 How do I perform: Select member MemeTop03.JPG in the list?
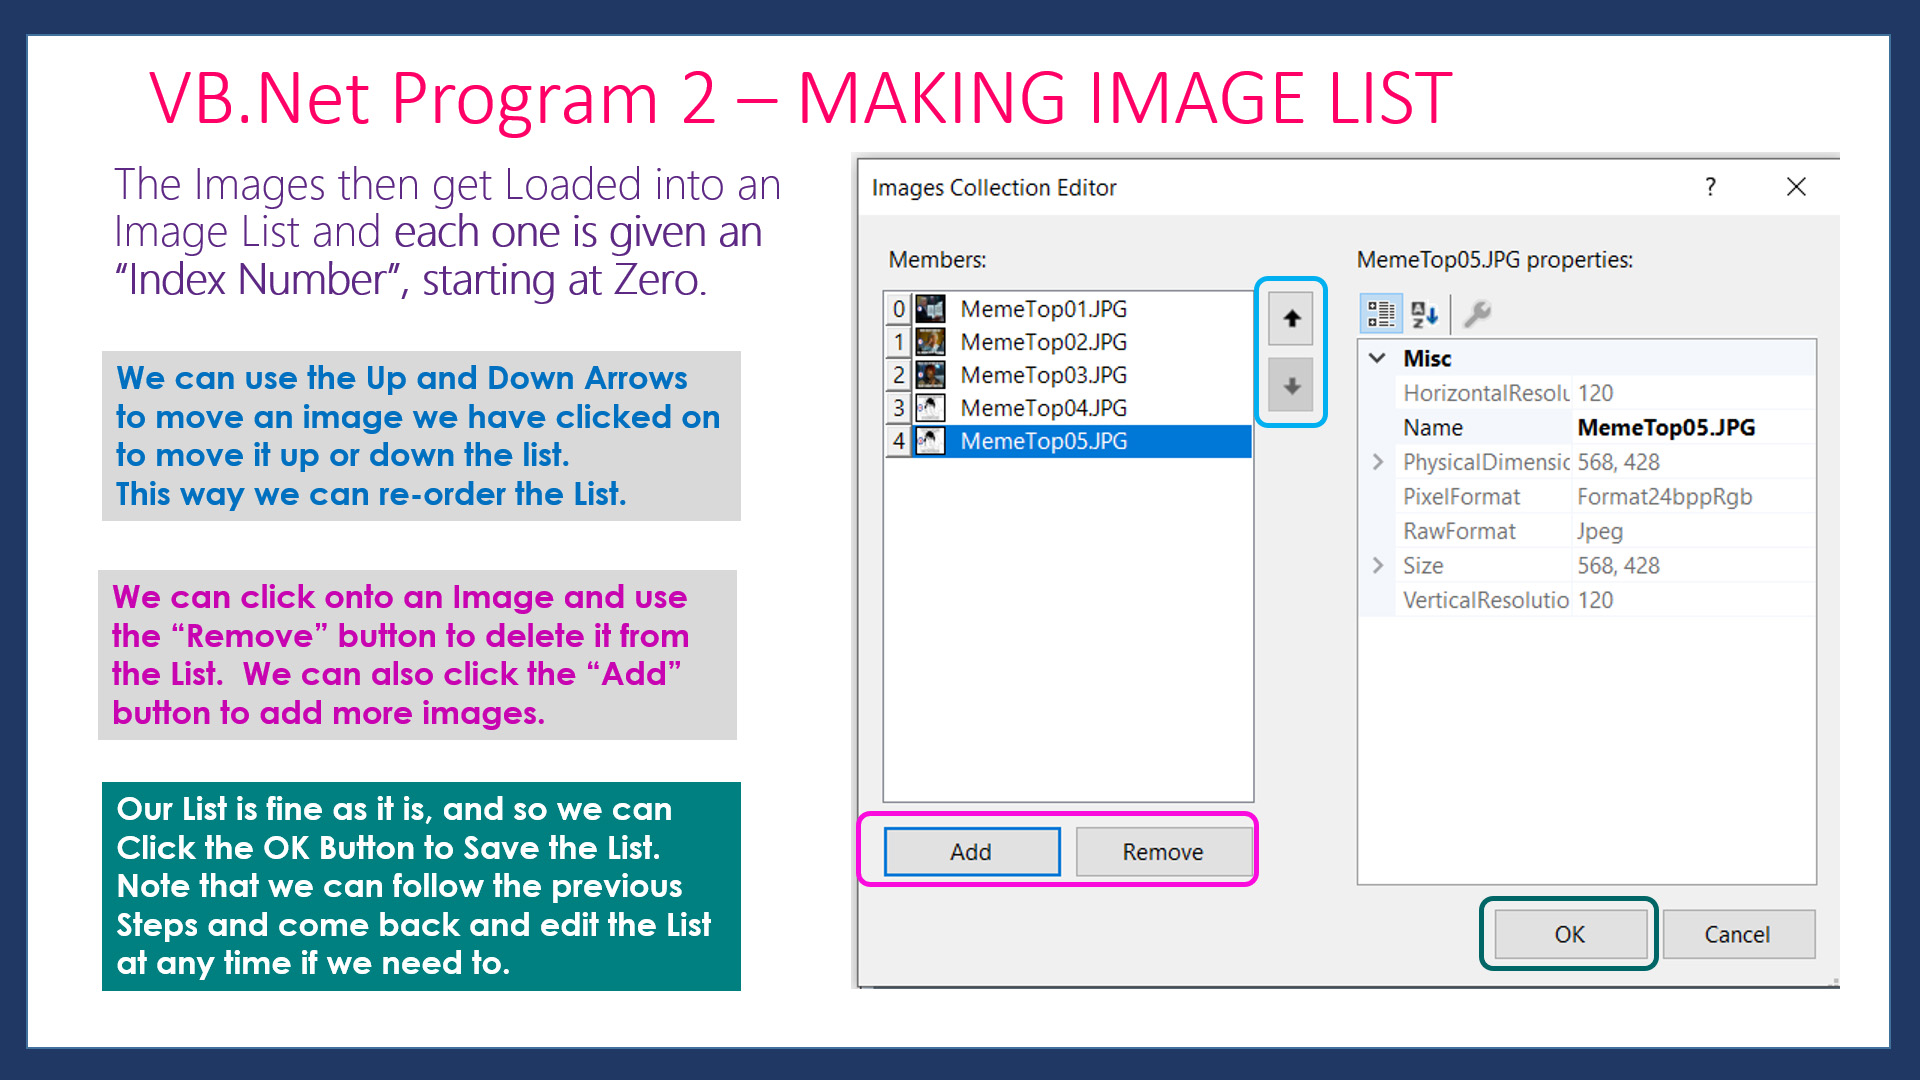[1068, 375]
